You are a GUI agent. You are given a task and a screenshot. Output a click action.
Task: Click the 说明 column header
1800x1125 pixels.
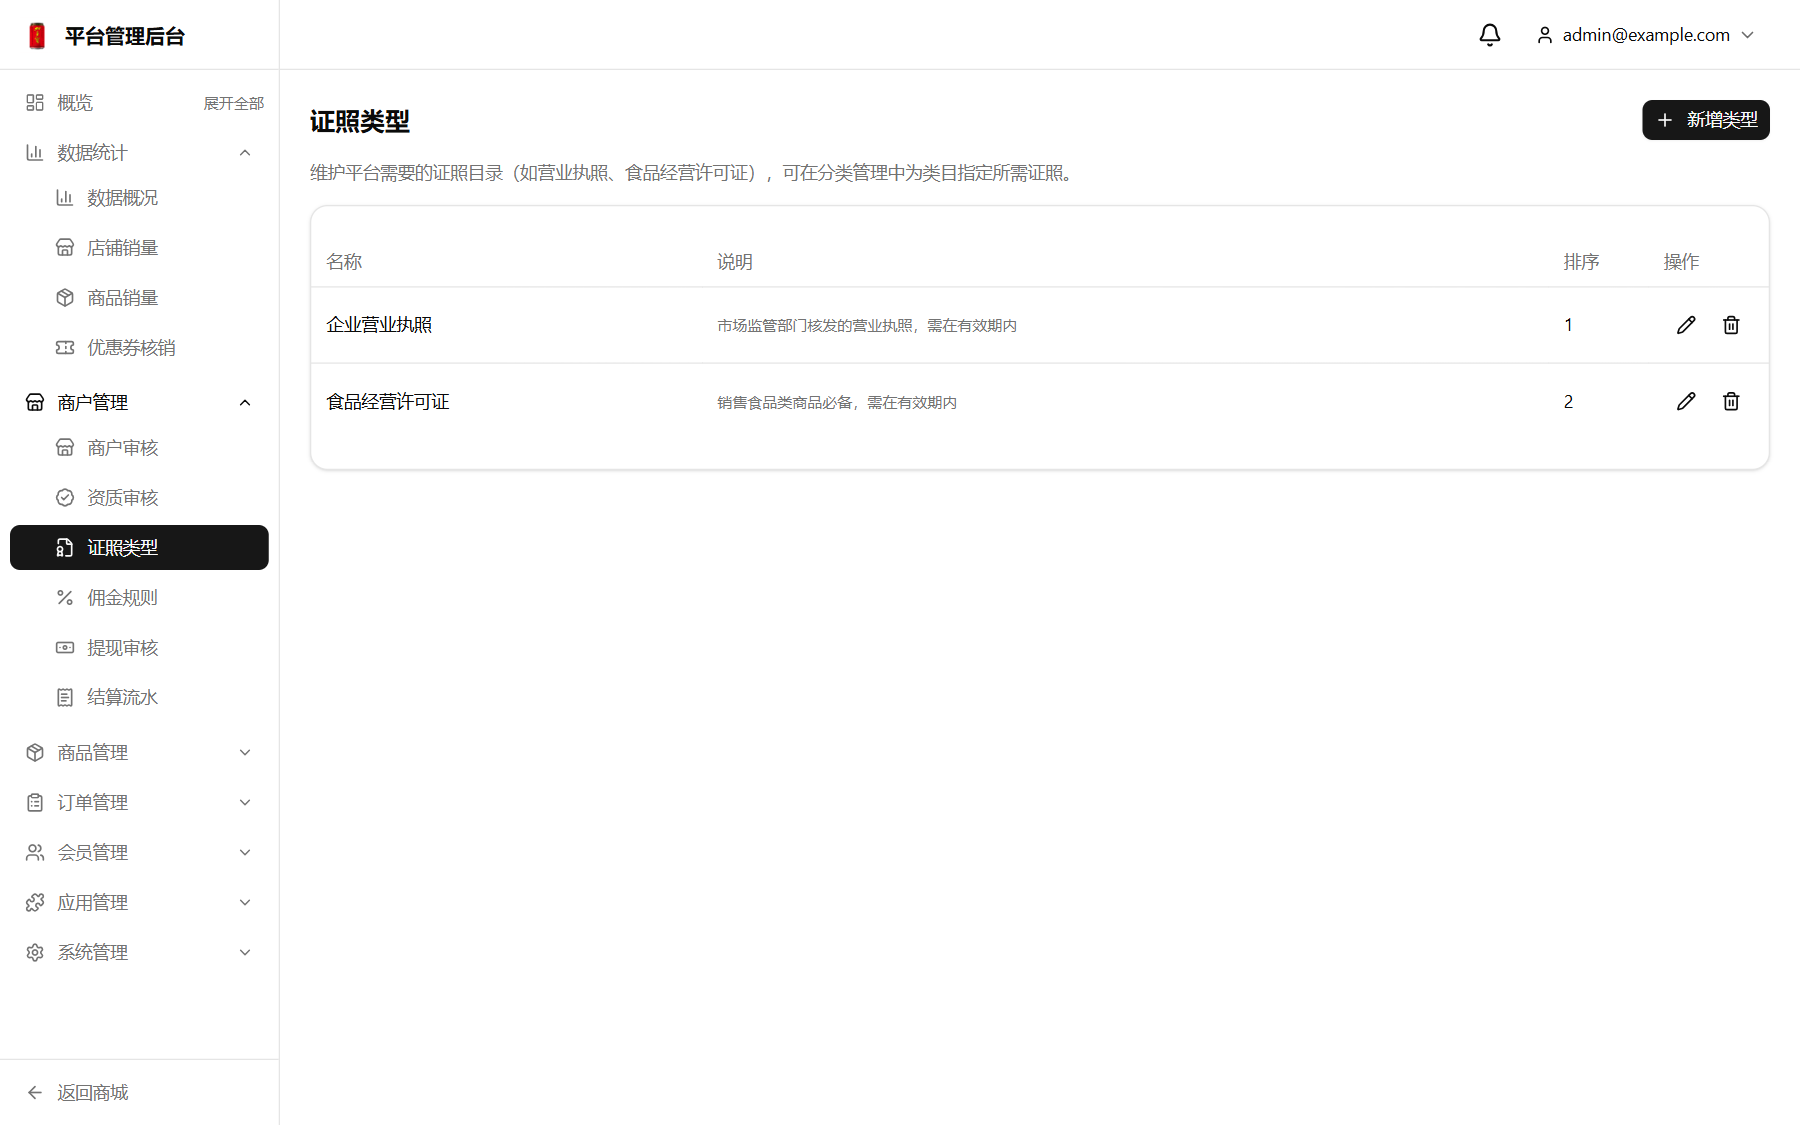pos(735,262)
